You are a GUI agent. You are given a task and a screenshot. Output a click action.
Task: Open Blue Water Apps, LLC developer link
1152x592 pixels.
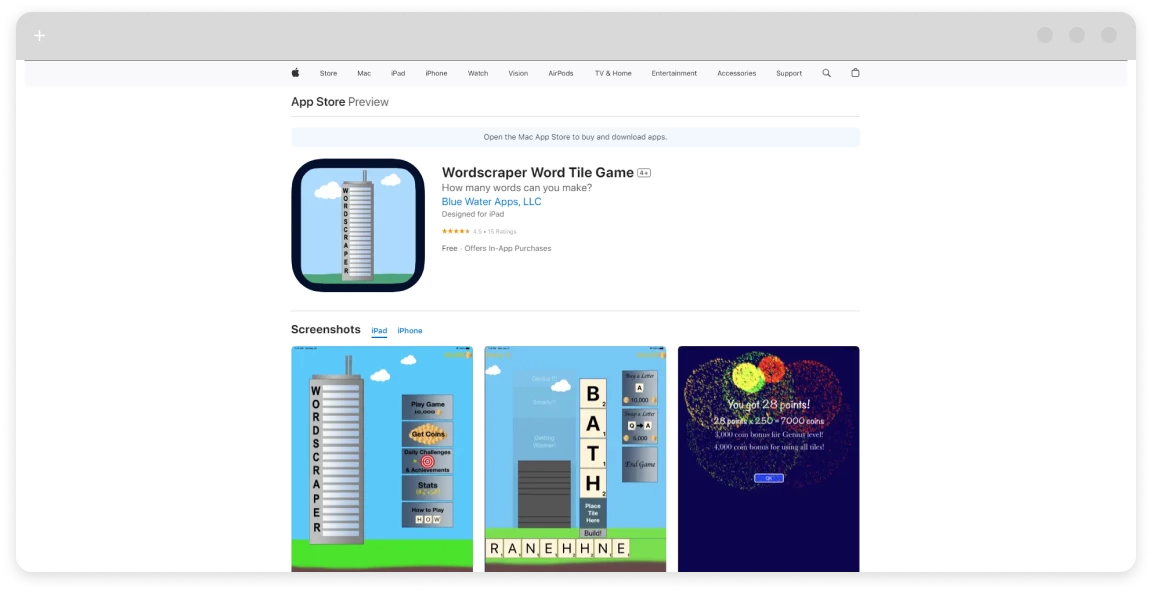click(x=491, y=201)
